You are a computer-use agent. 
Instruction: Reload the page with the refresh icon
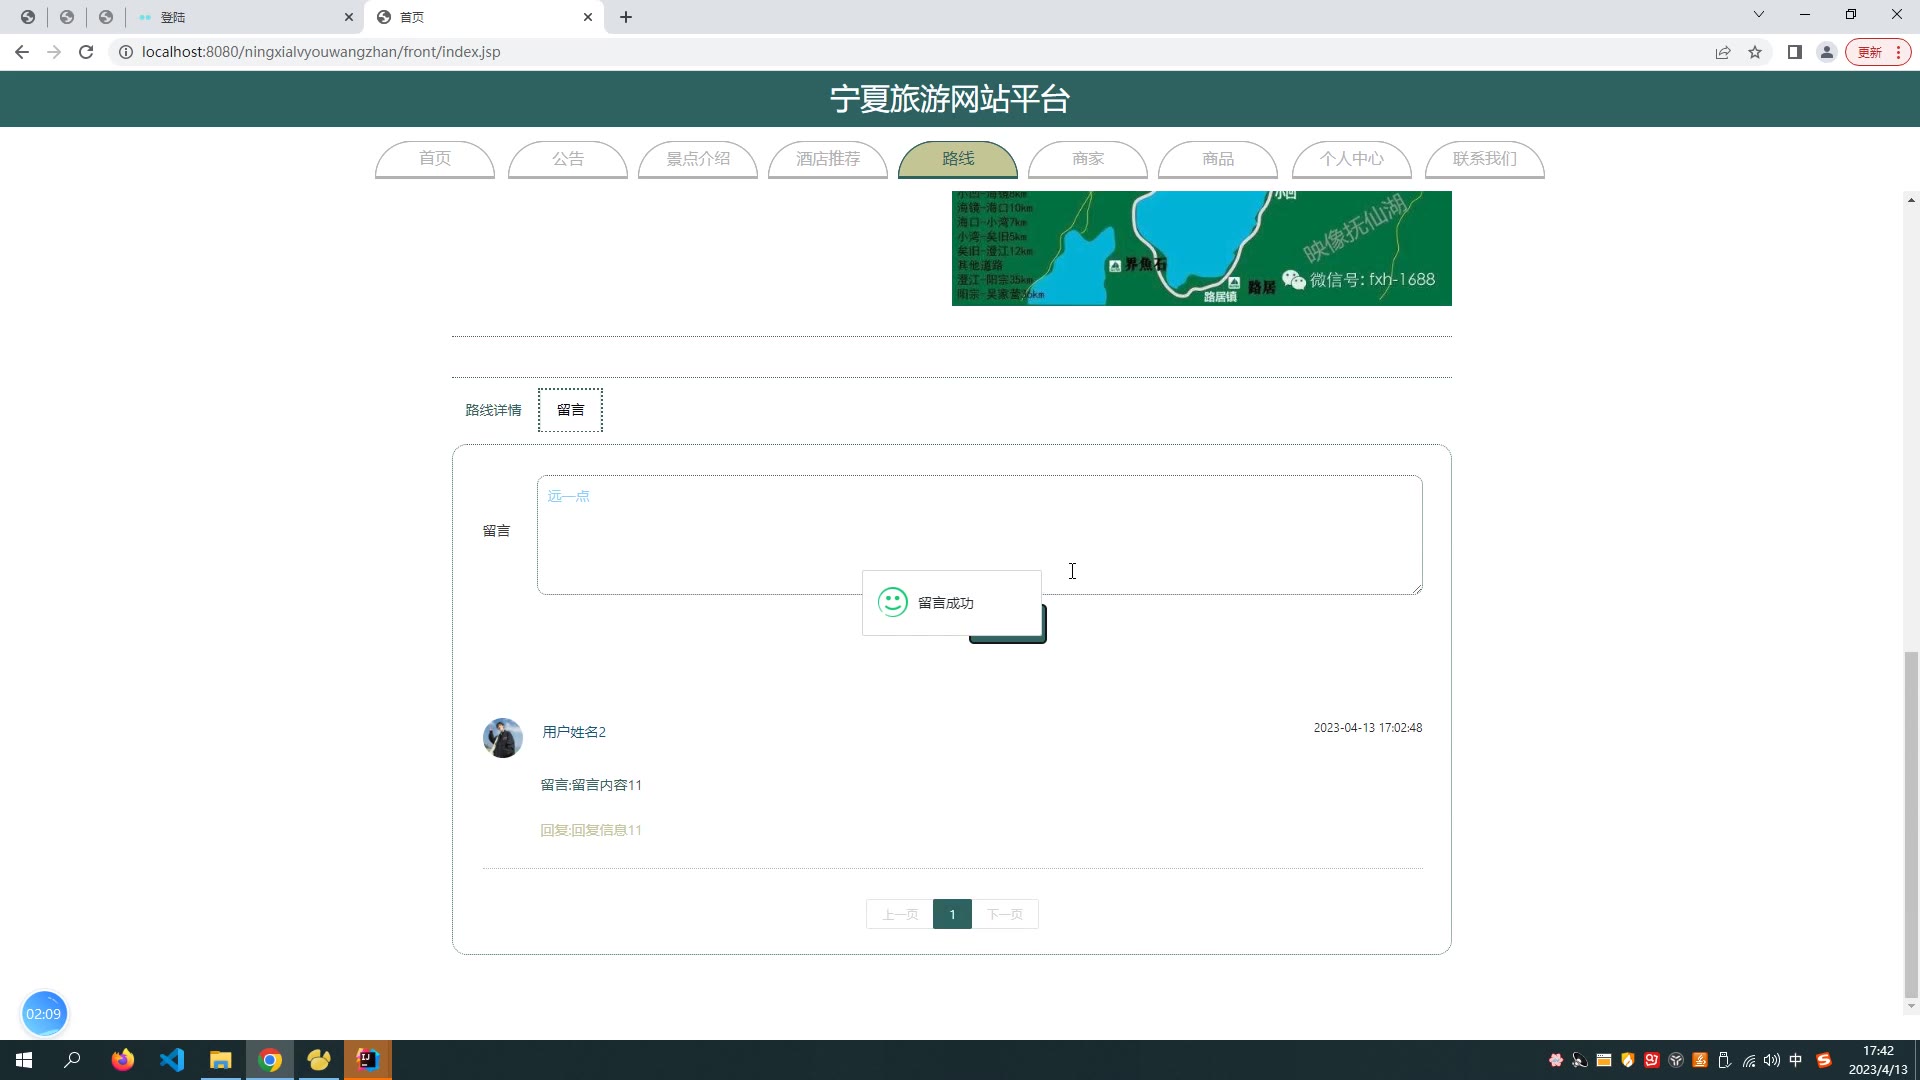click(x=86, y=52)
